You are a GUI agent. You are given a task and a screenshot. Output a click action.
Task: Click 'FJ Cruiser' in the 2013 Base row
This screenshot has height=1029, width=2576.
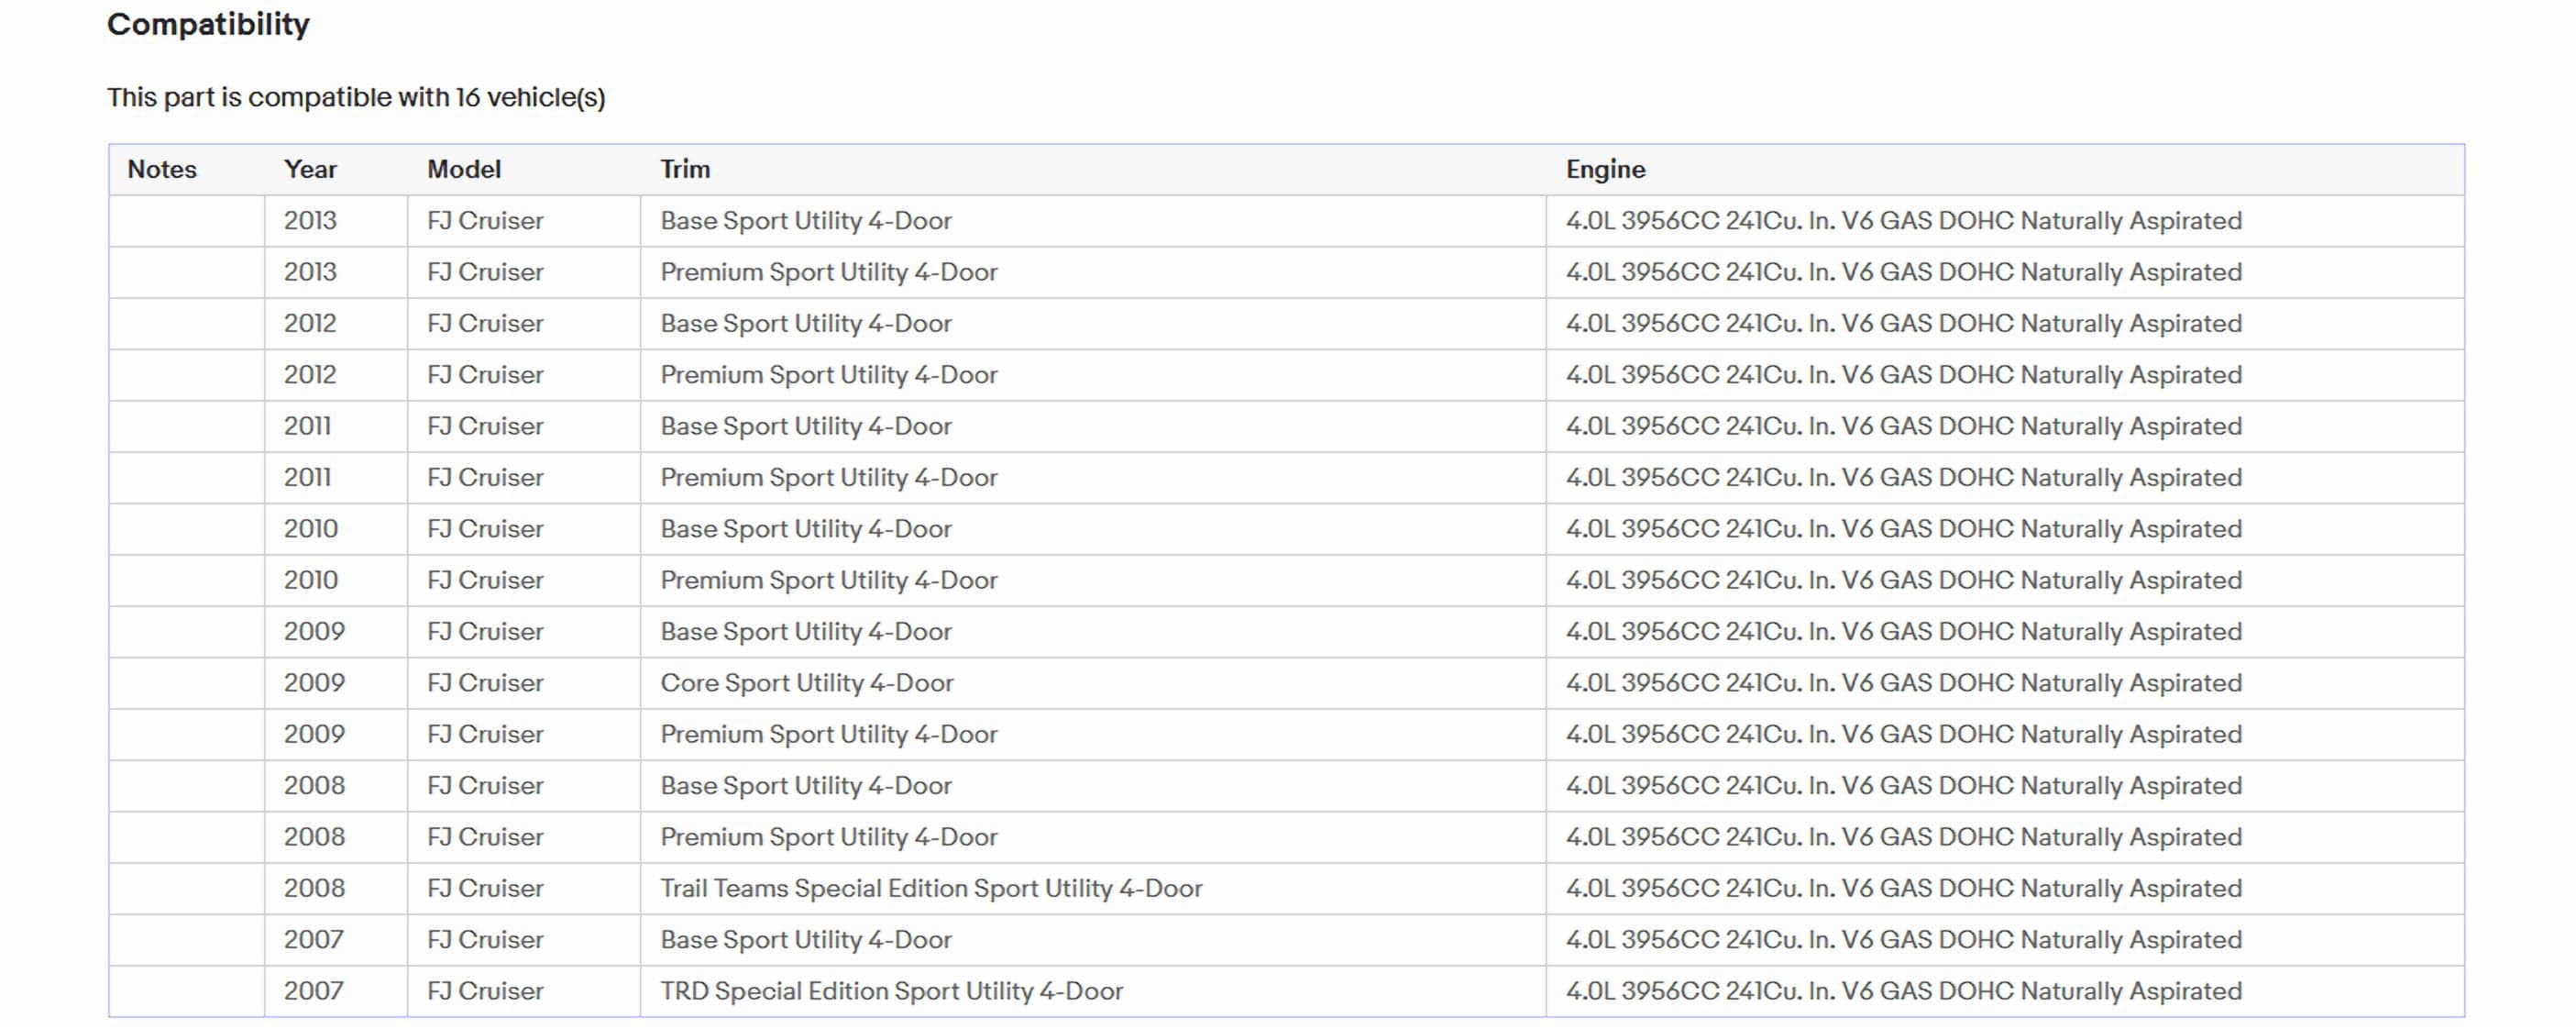(485, 221)
